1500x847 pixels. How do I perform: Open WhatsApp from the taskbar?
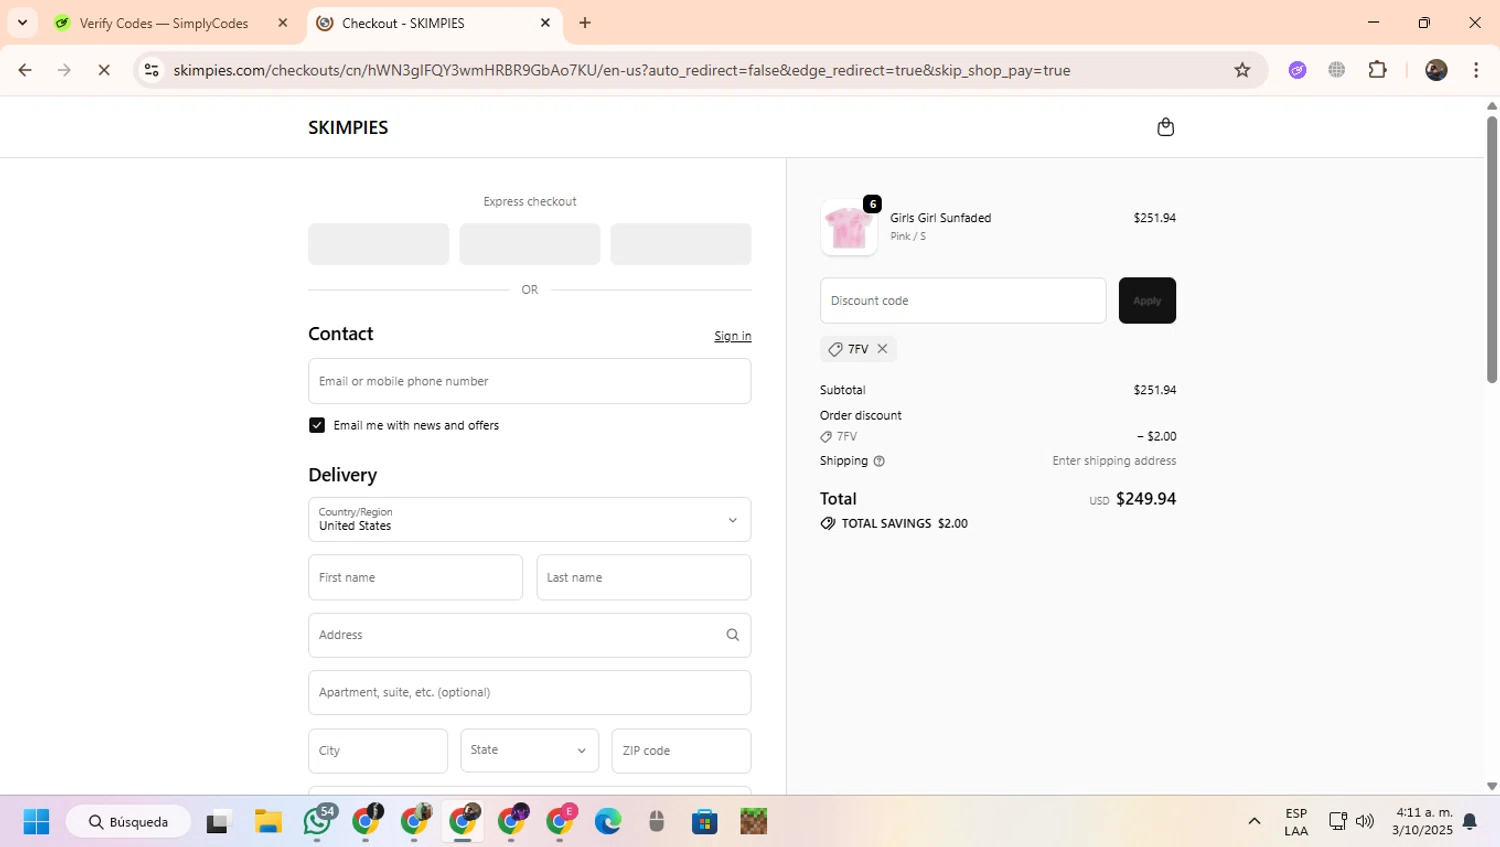point(317,822)
